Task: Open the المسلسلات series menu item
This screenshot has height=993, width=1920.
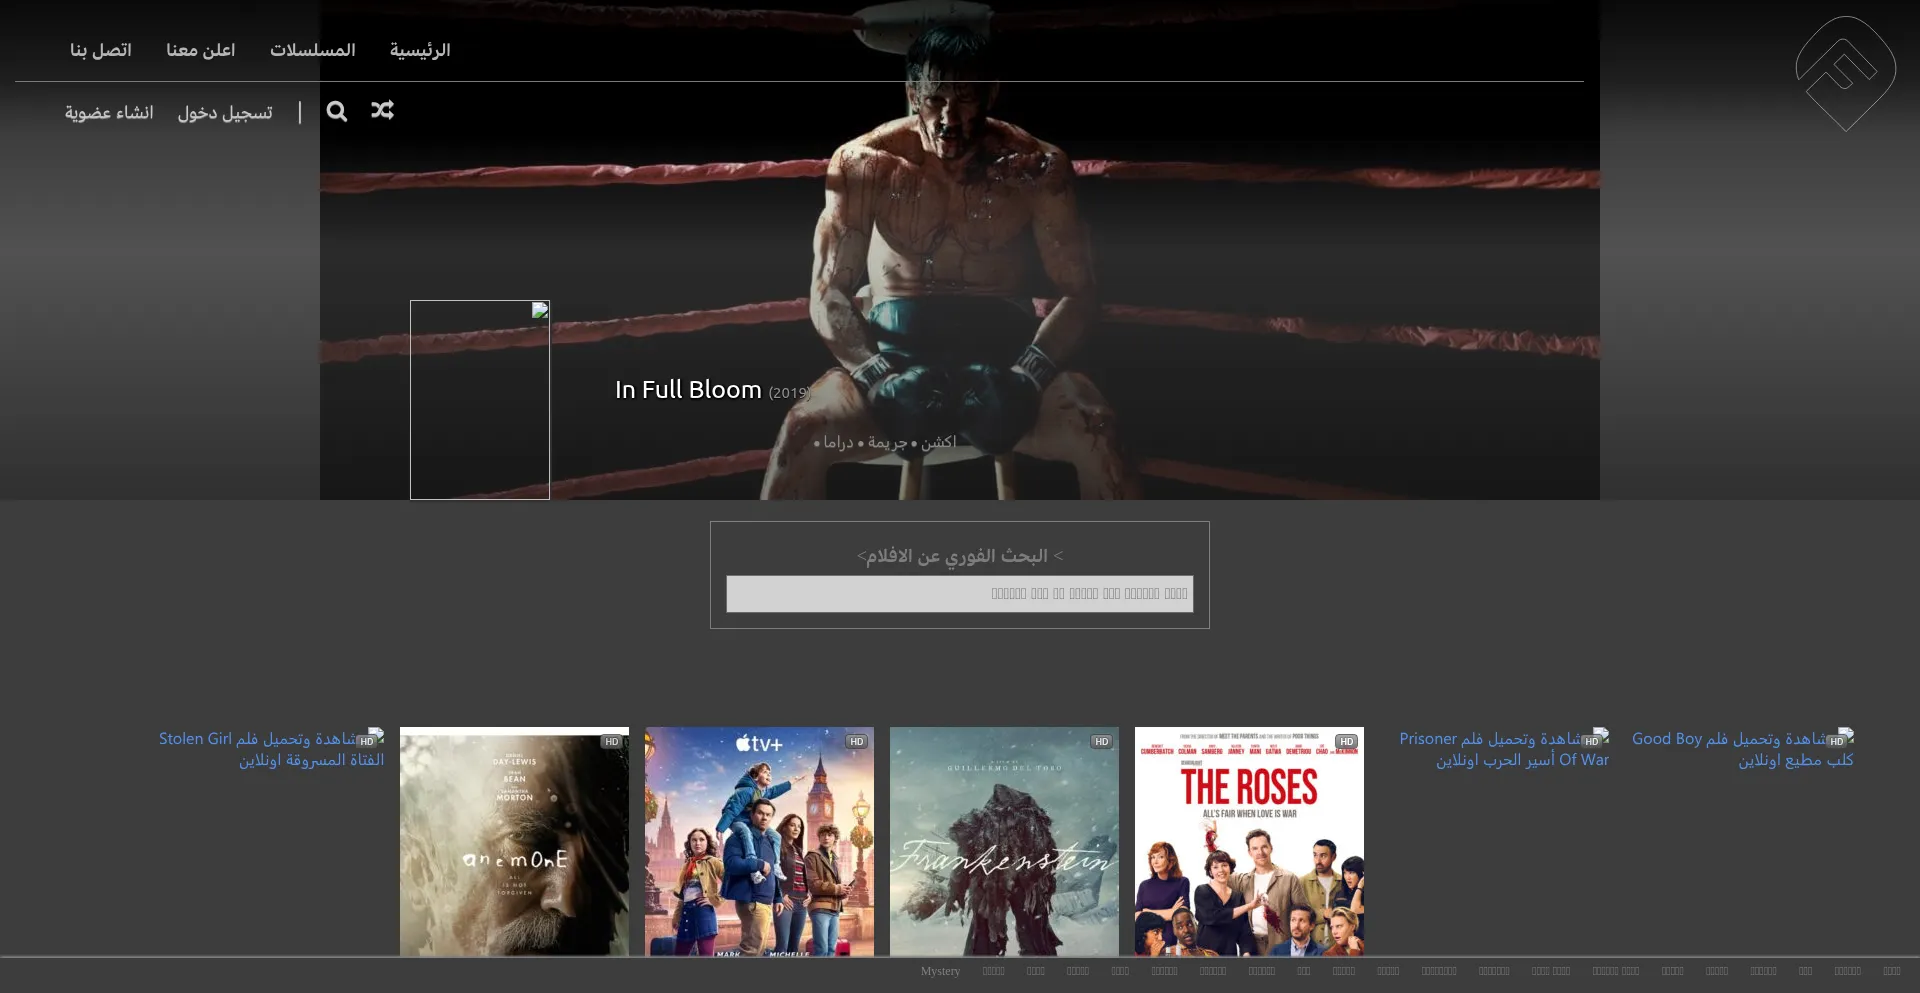Action: pos(312,50)
